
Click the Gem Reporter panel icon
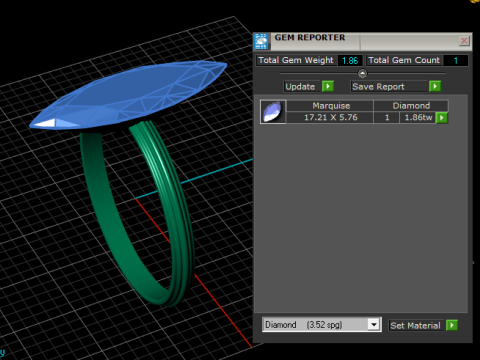(x=261, y=41)
